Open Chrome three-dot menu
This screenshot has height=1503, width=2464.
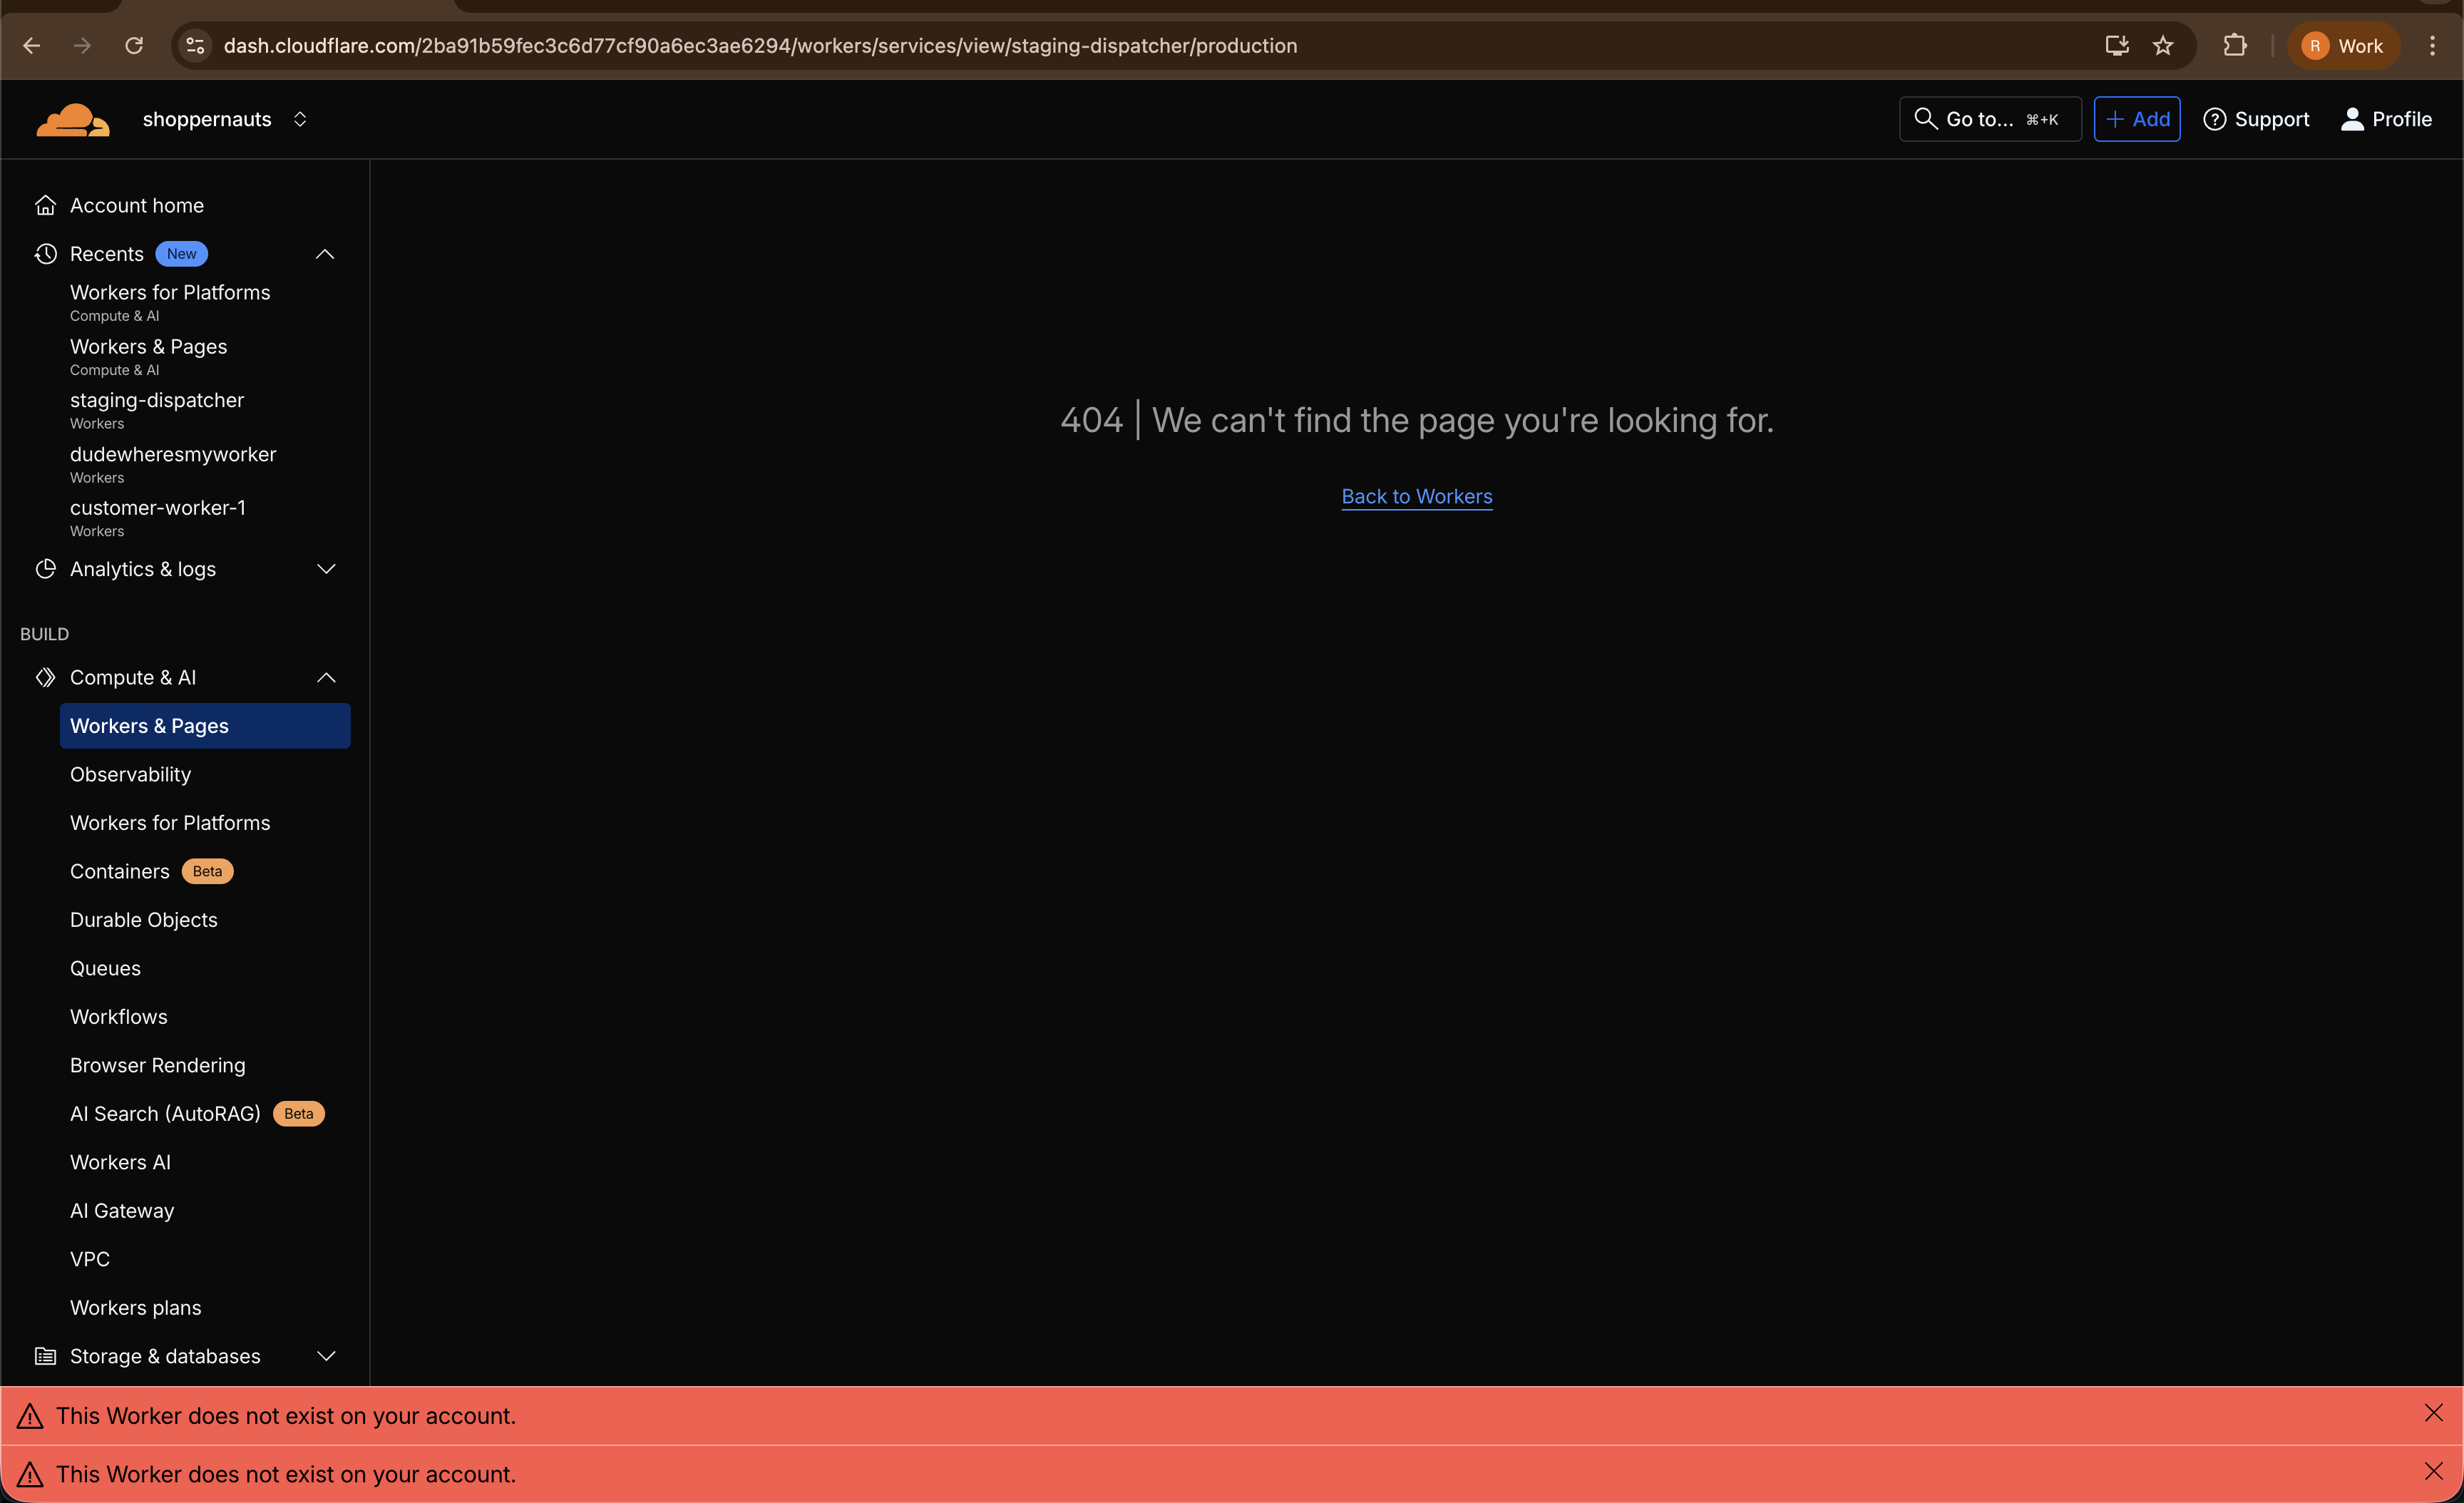[x=2432, y=46]
